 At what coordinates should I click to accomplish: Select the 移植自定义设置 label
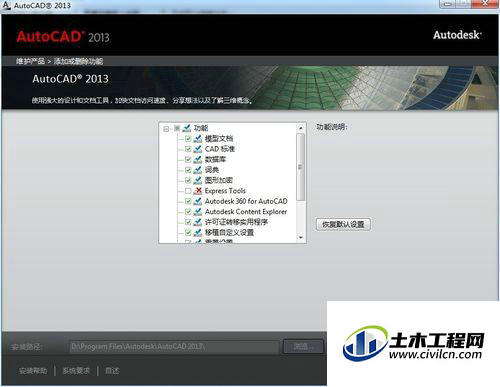tap(229, 233)
